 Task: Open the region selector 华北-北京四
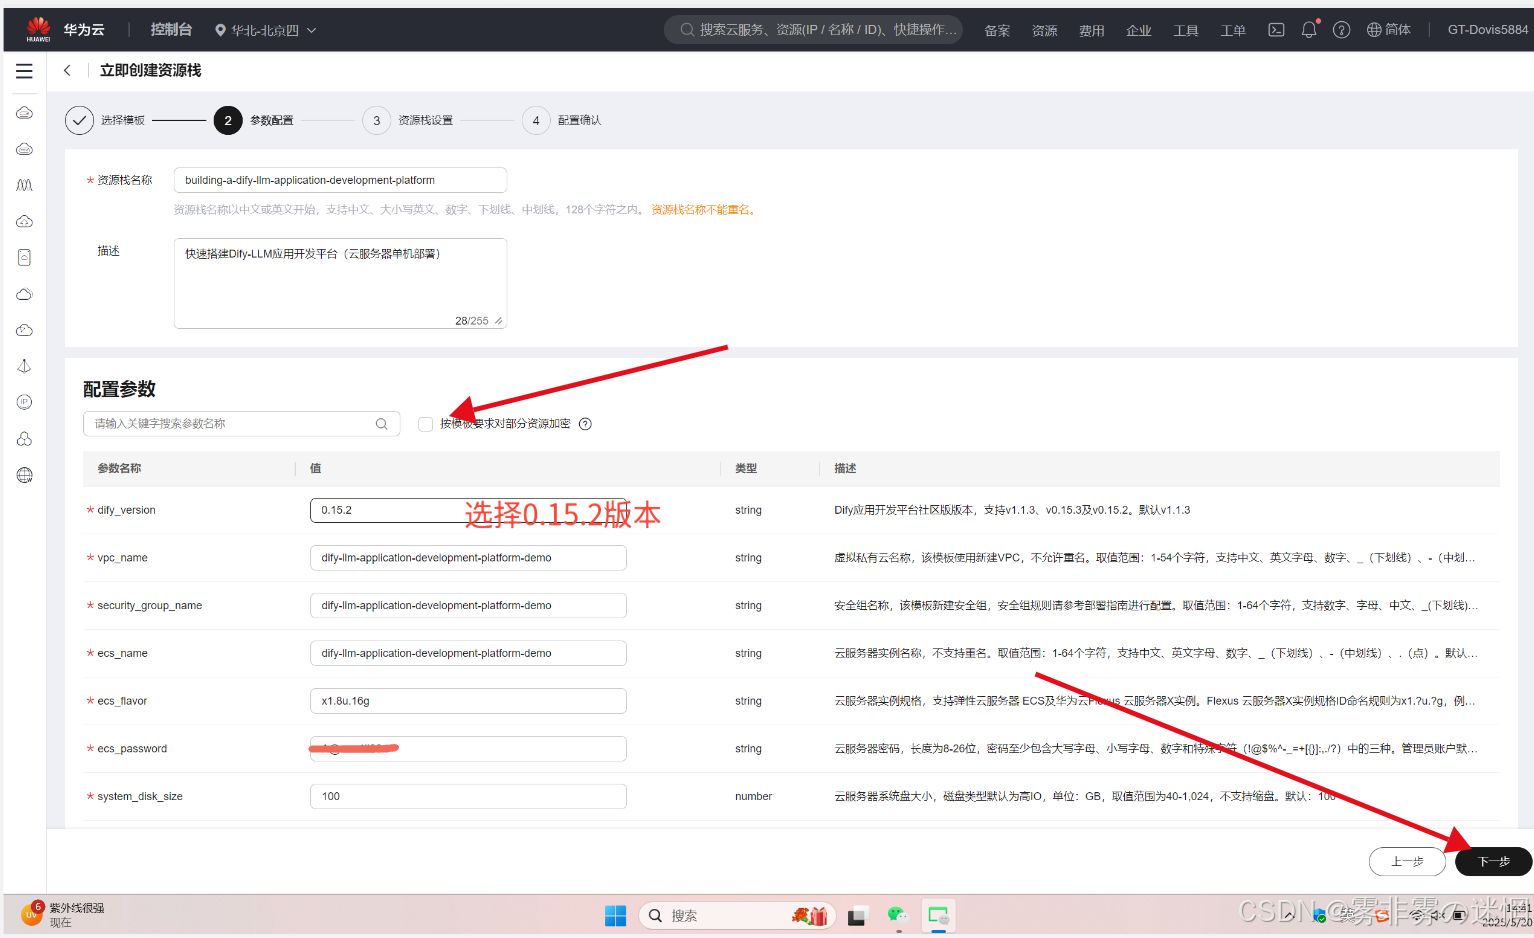pos(265,30)
